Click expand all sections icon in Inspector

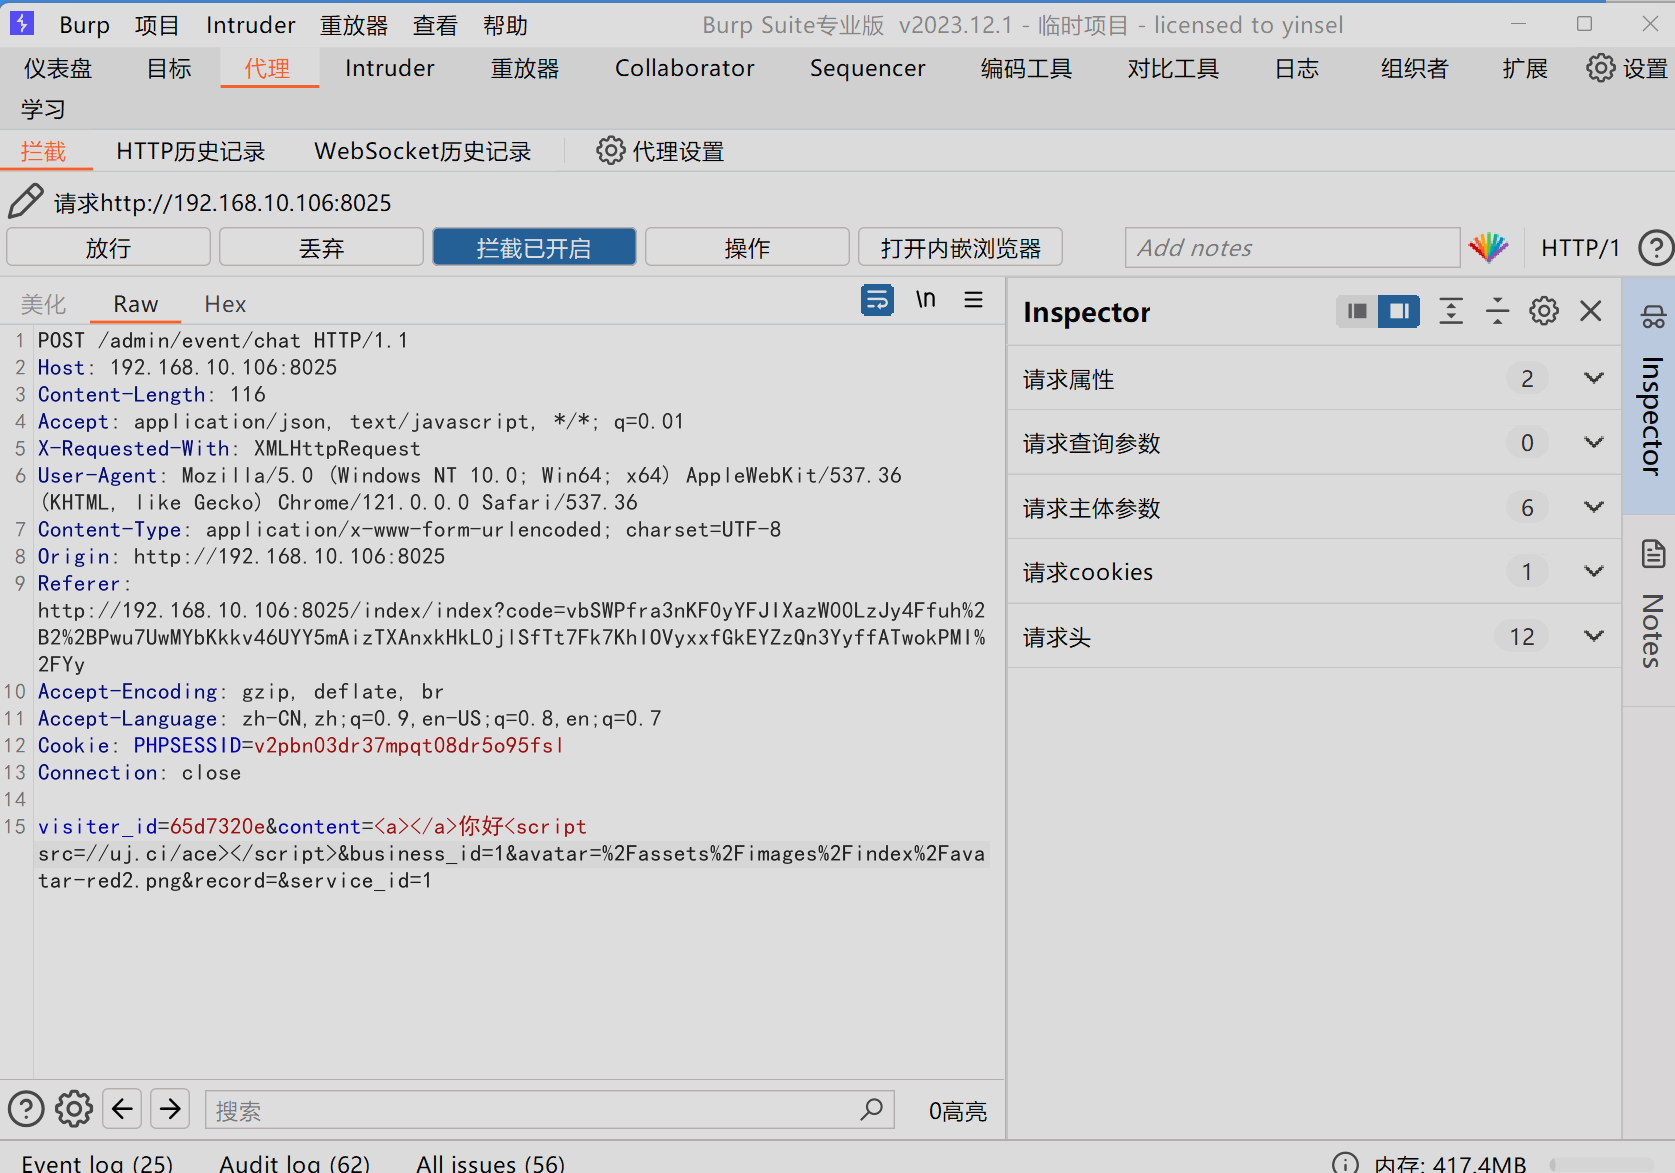pyautogui.click(x=1451, y=311)
